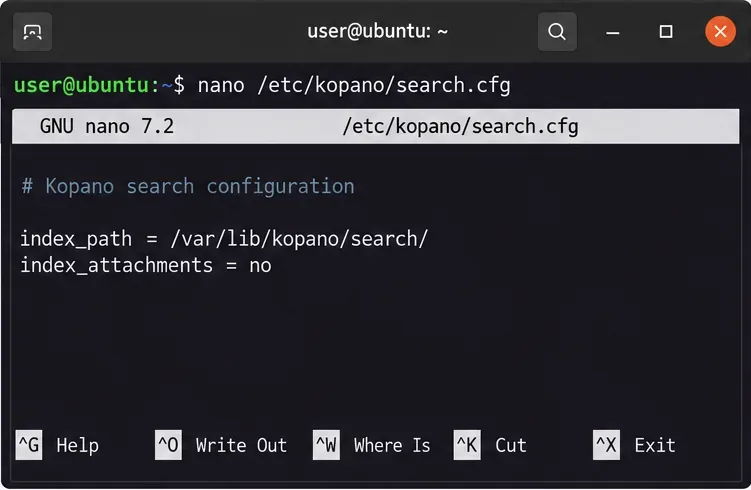Select the Where Is label
Image resolution: width=751 pixels, height=490 pixels.
click(392, 445)
